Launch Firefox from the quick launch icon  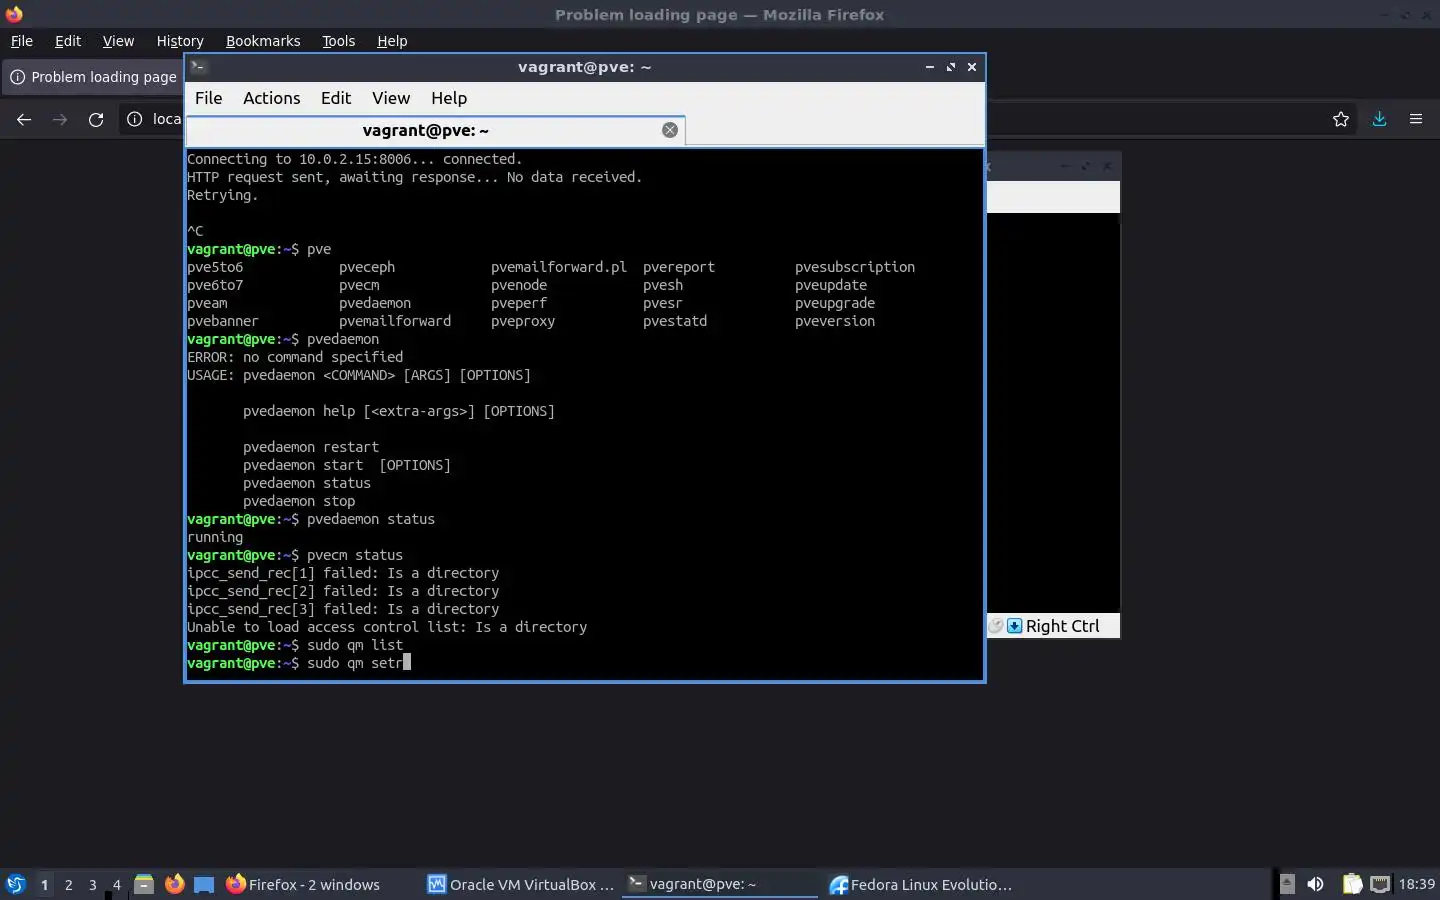174,884
